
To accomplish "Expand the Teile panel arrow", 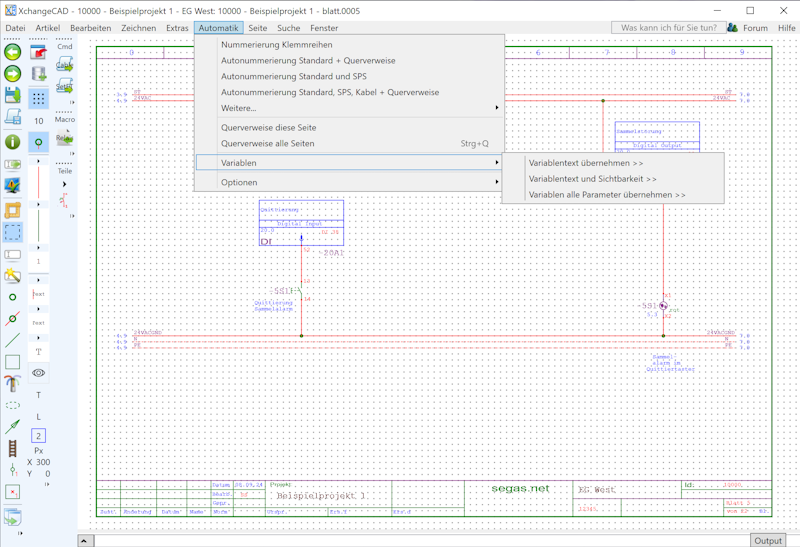I will 64,186.
